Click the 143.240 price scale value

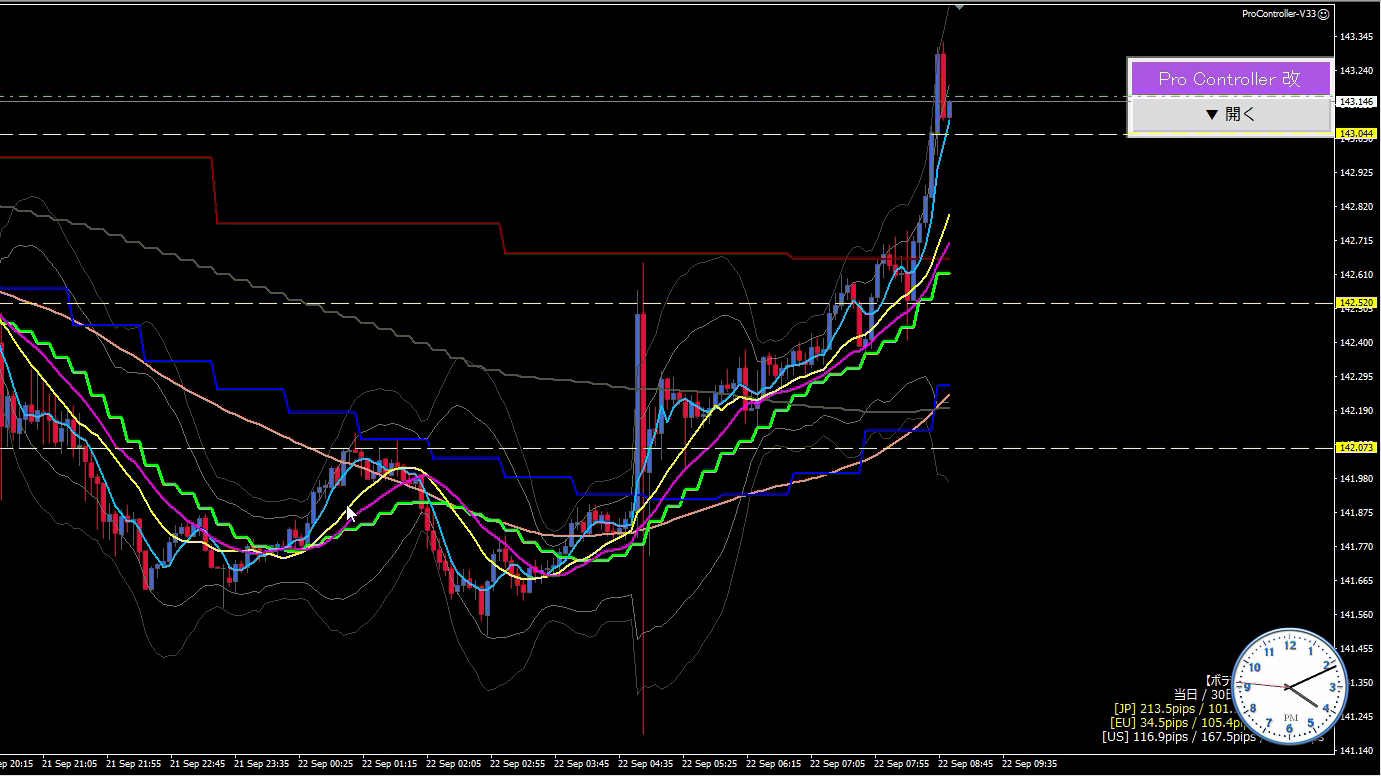(x=1356, y=71)
